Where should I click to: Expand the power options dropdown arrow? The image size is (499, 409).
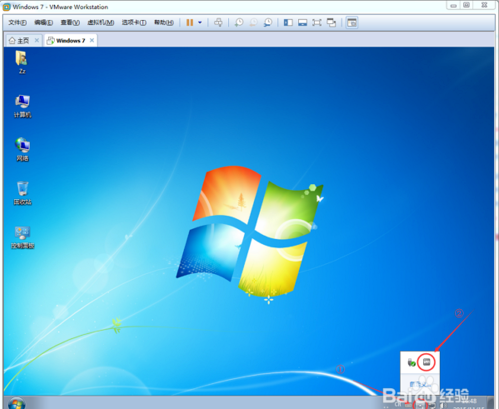click(200, 22)
